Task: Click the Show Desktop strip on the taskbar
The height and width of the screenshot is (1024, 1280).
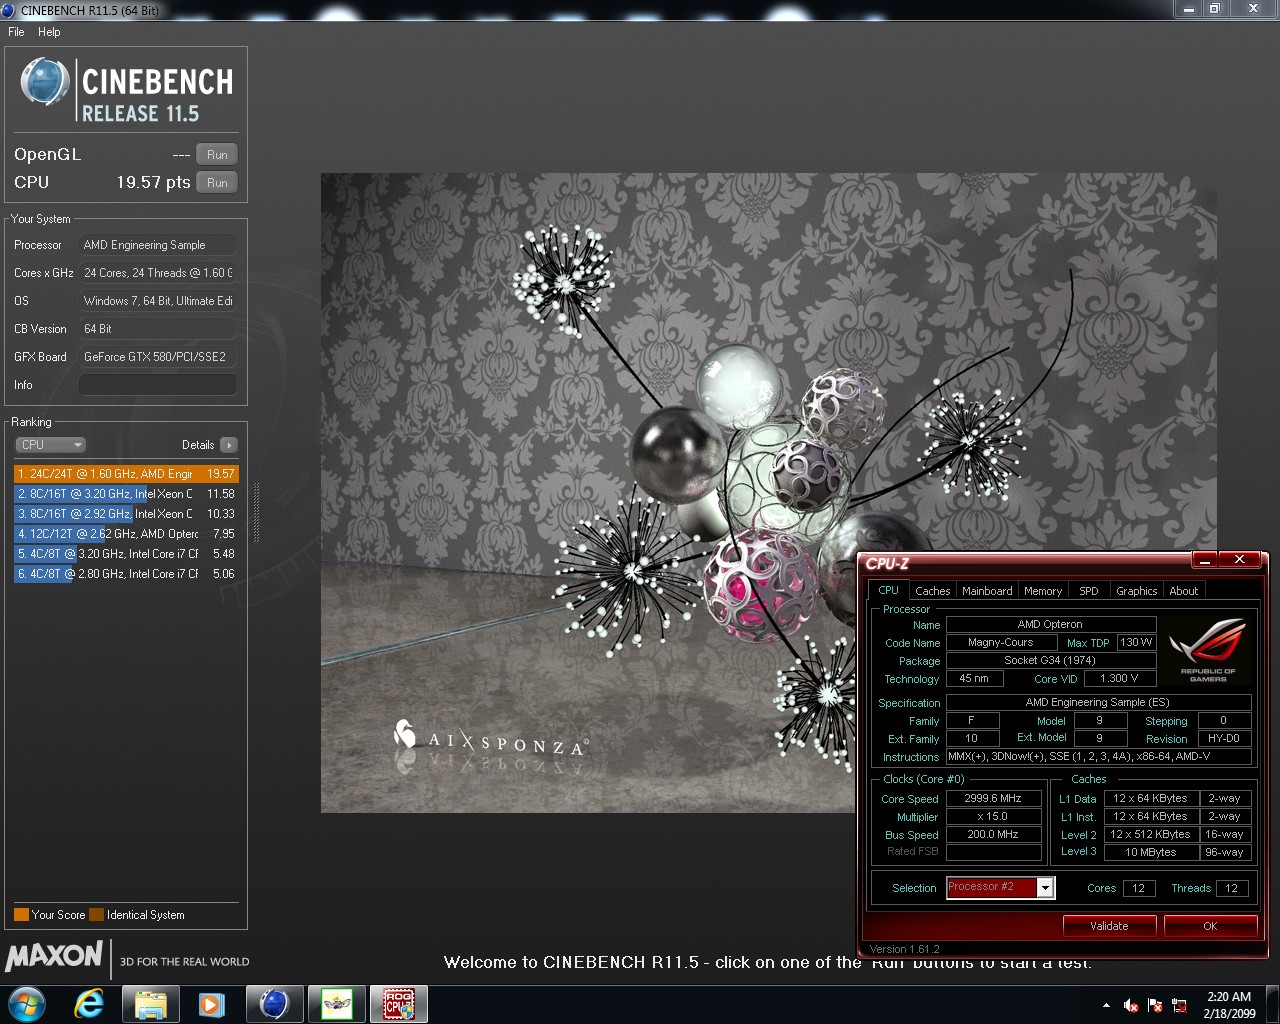Action: click(1273, 1004)
